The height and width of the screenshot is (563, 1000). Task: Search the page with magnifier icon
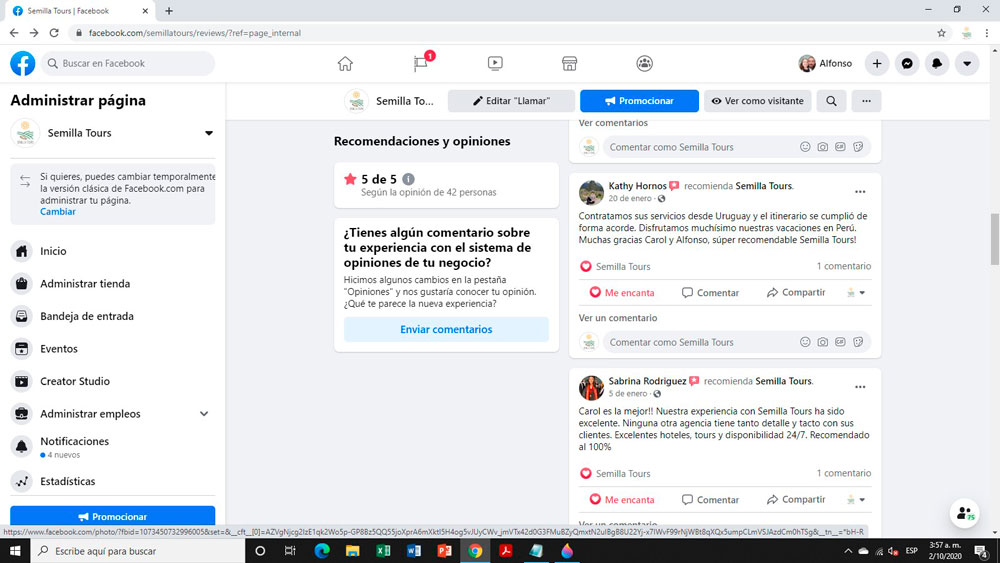[832, 101]
